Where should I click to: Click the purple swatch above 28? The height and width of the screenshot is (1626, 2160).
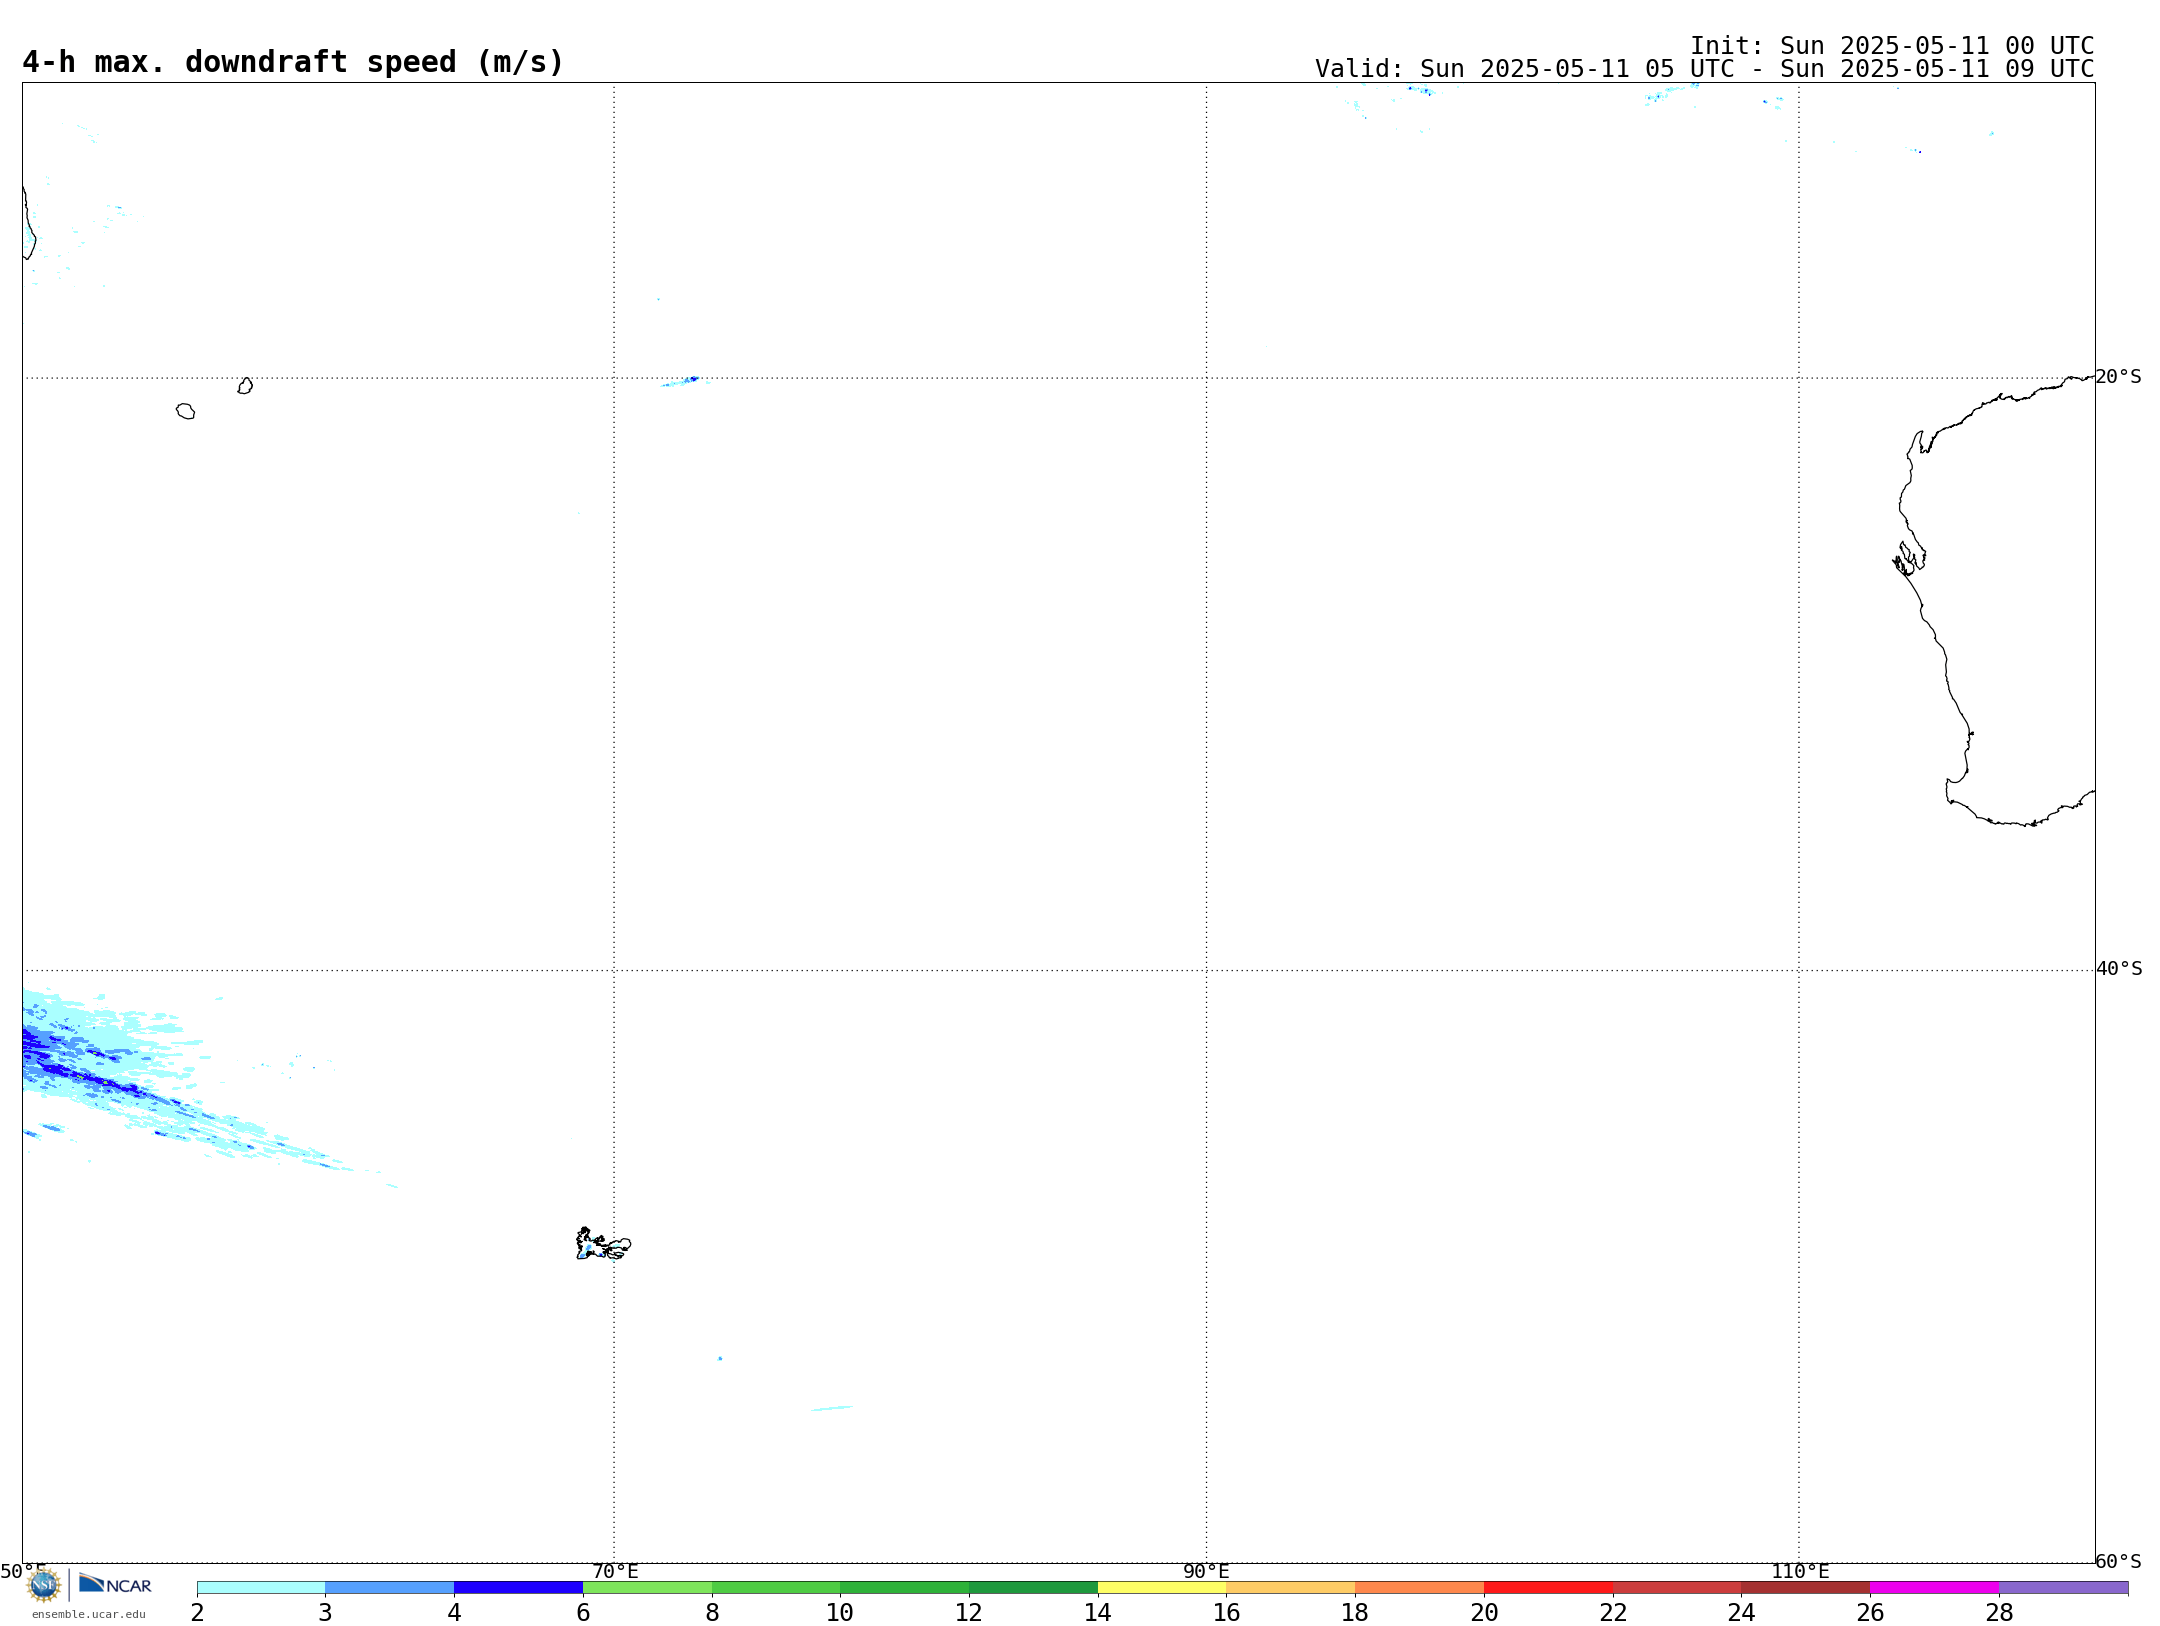click(x=2064, y=1588)
